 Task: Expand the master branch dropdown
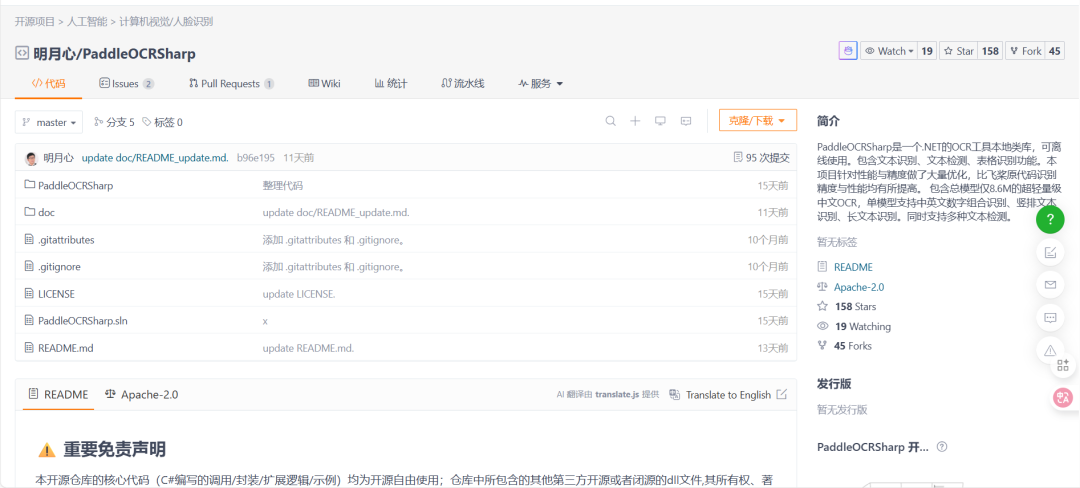click(49, 122)
